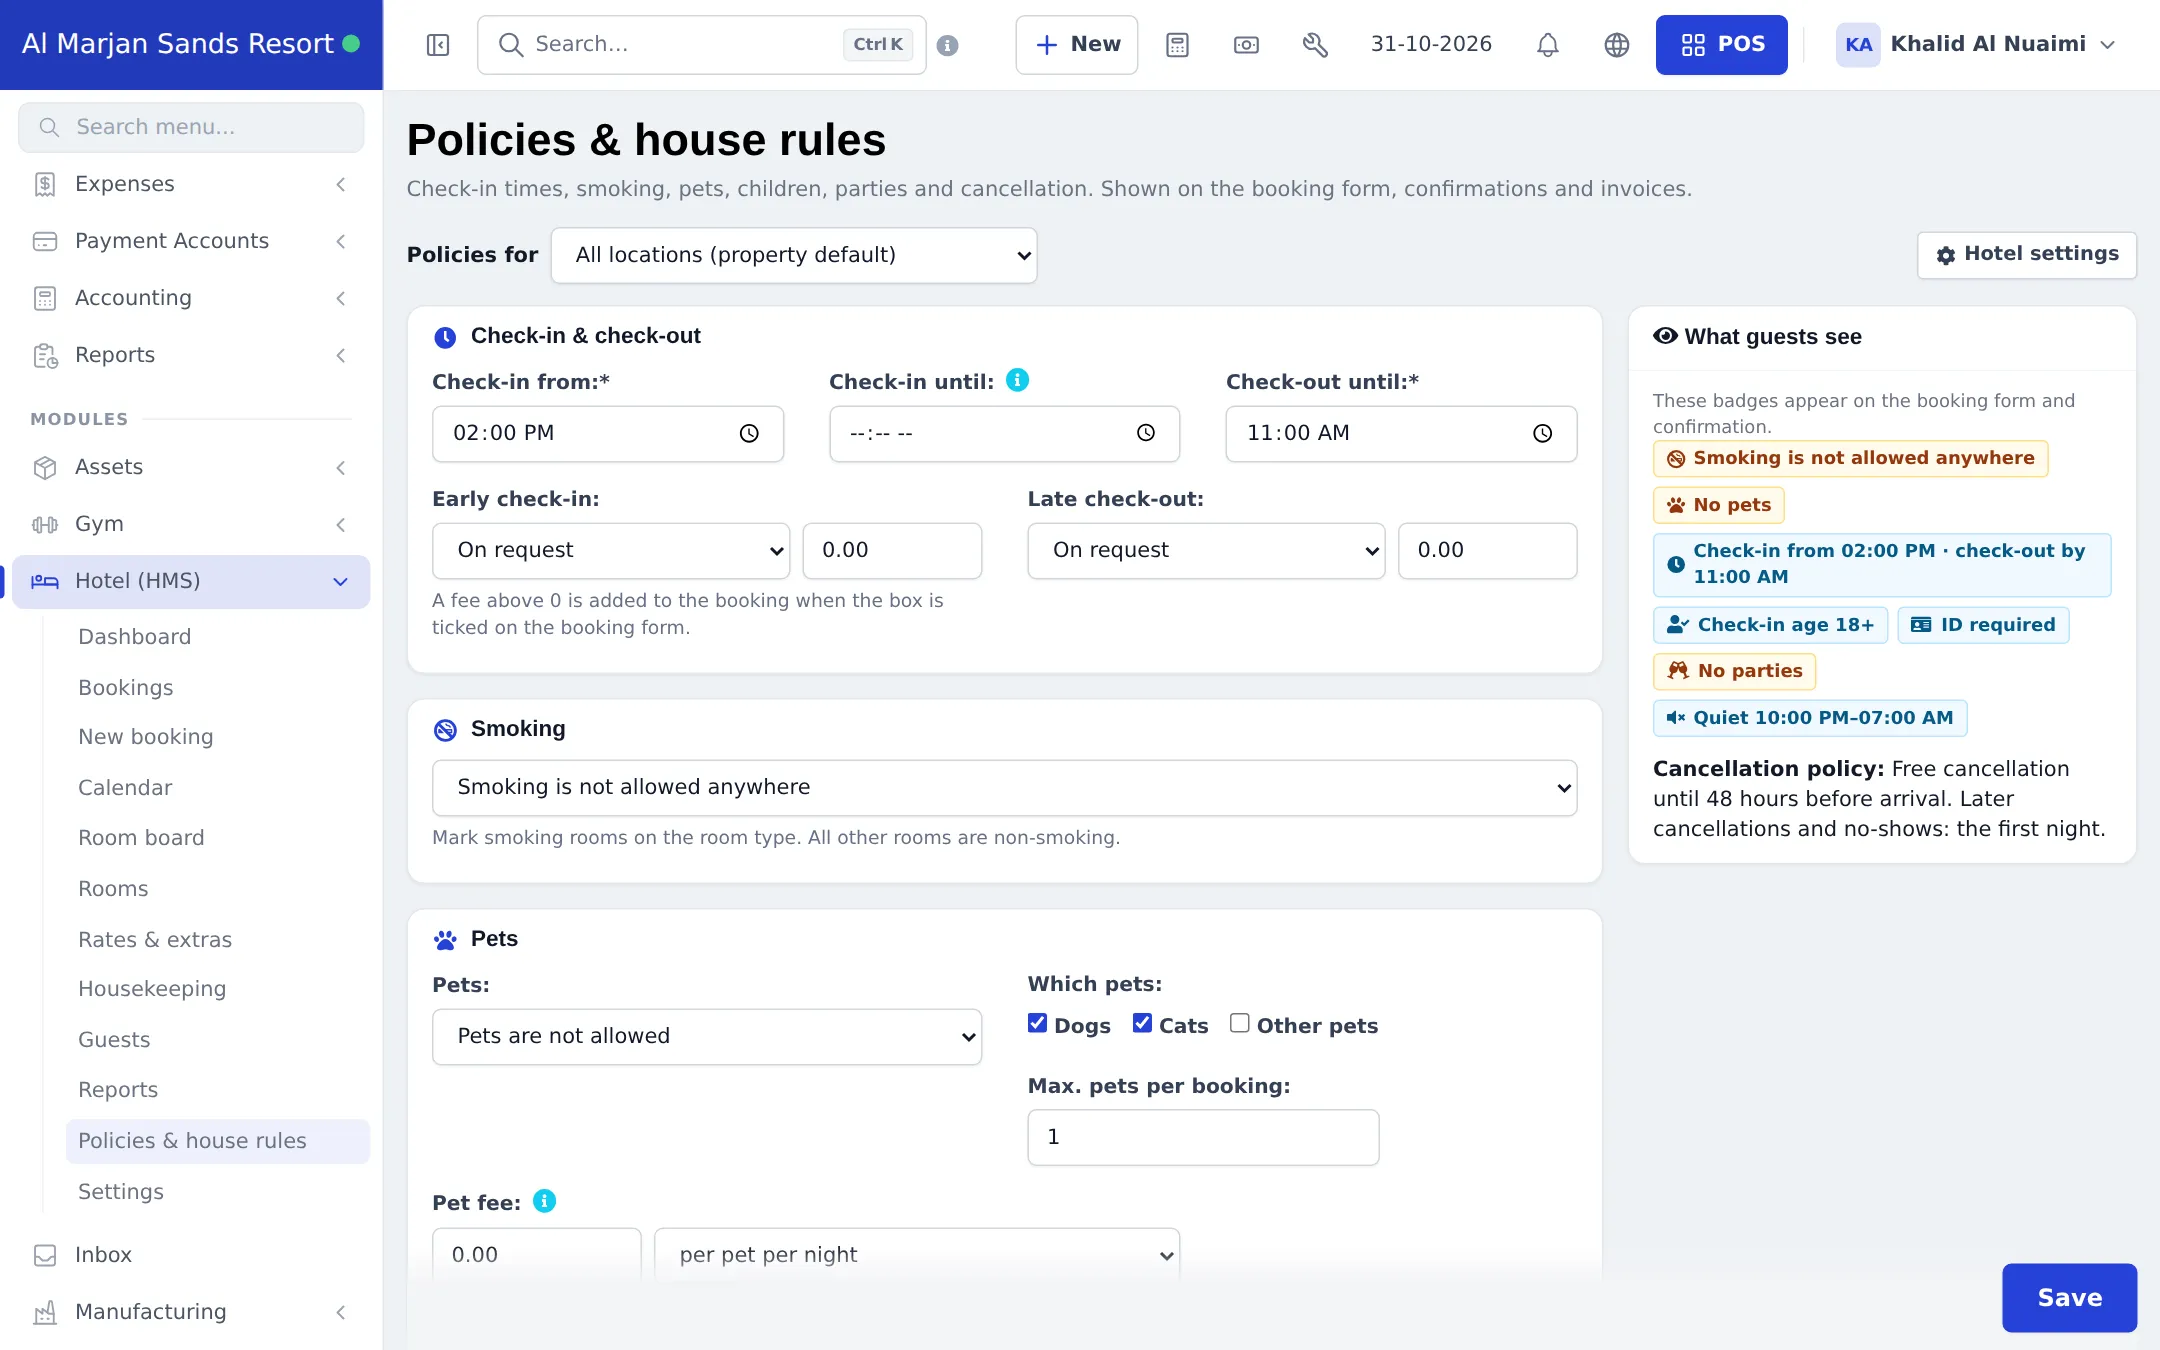Viewport: 2160px width, 1350px height.
Task: Open the Bookings menu item
Action: coord(126,688)
